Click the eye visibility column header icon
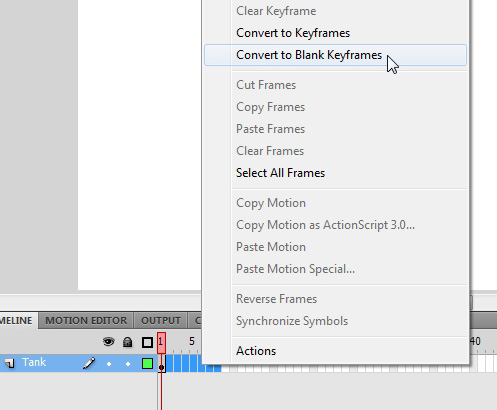 coord(109,342)
